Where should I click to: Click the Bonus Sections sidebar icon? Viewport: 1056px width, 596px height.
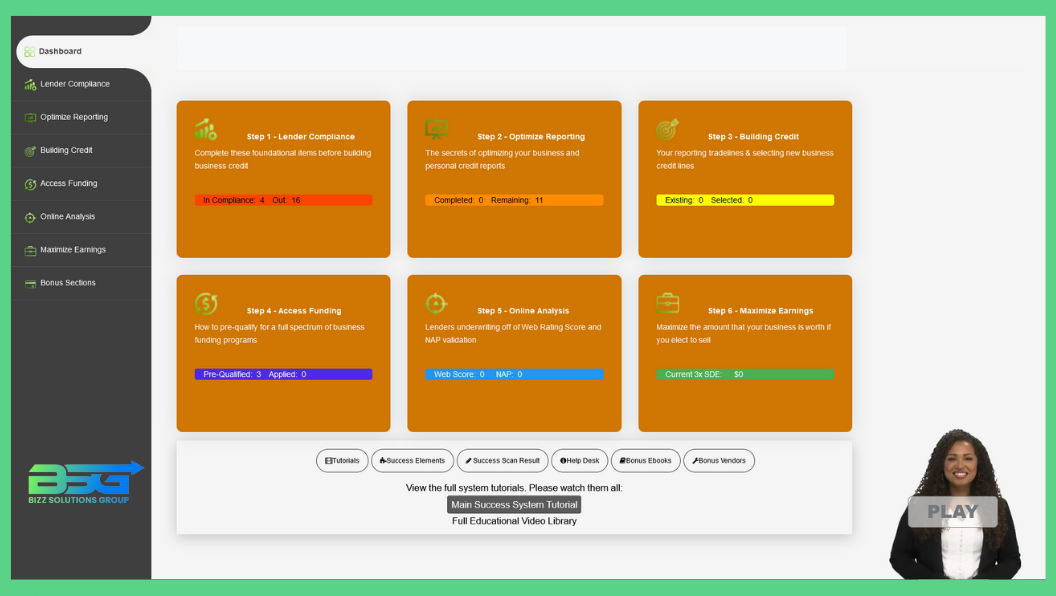pos(30,283)
